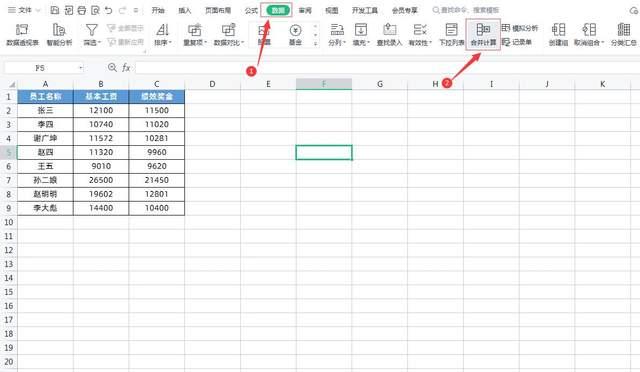This screenshot has width=640, height=372.
Task: Undo the last action in quick toolbar
Action: [x=109, y=10]
